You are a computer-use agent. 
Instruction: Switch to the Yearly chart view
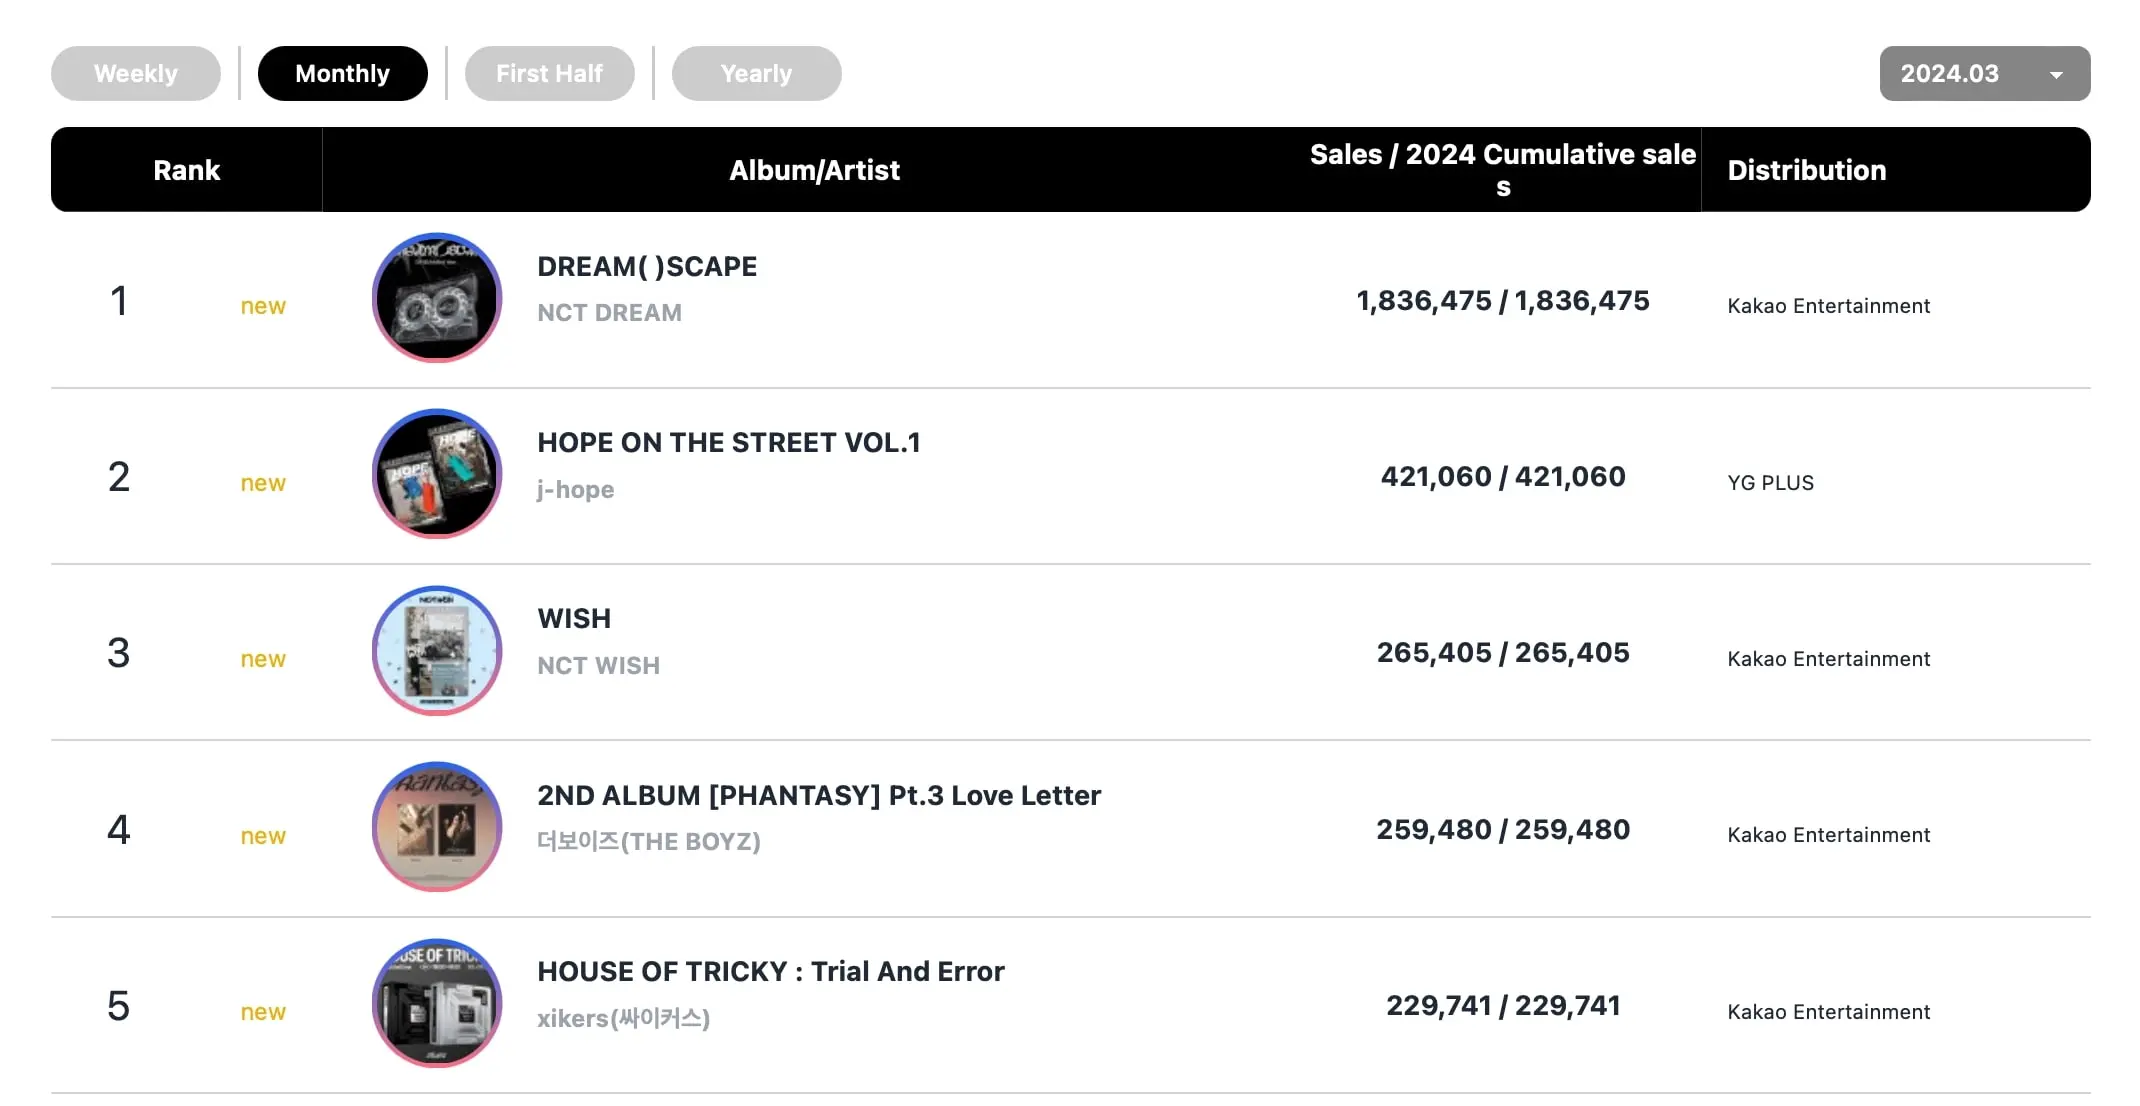[x=756, y=74]
